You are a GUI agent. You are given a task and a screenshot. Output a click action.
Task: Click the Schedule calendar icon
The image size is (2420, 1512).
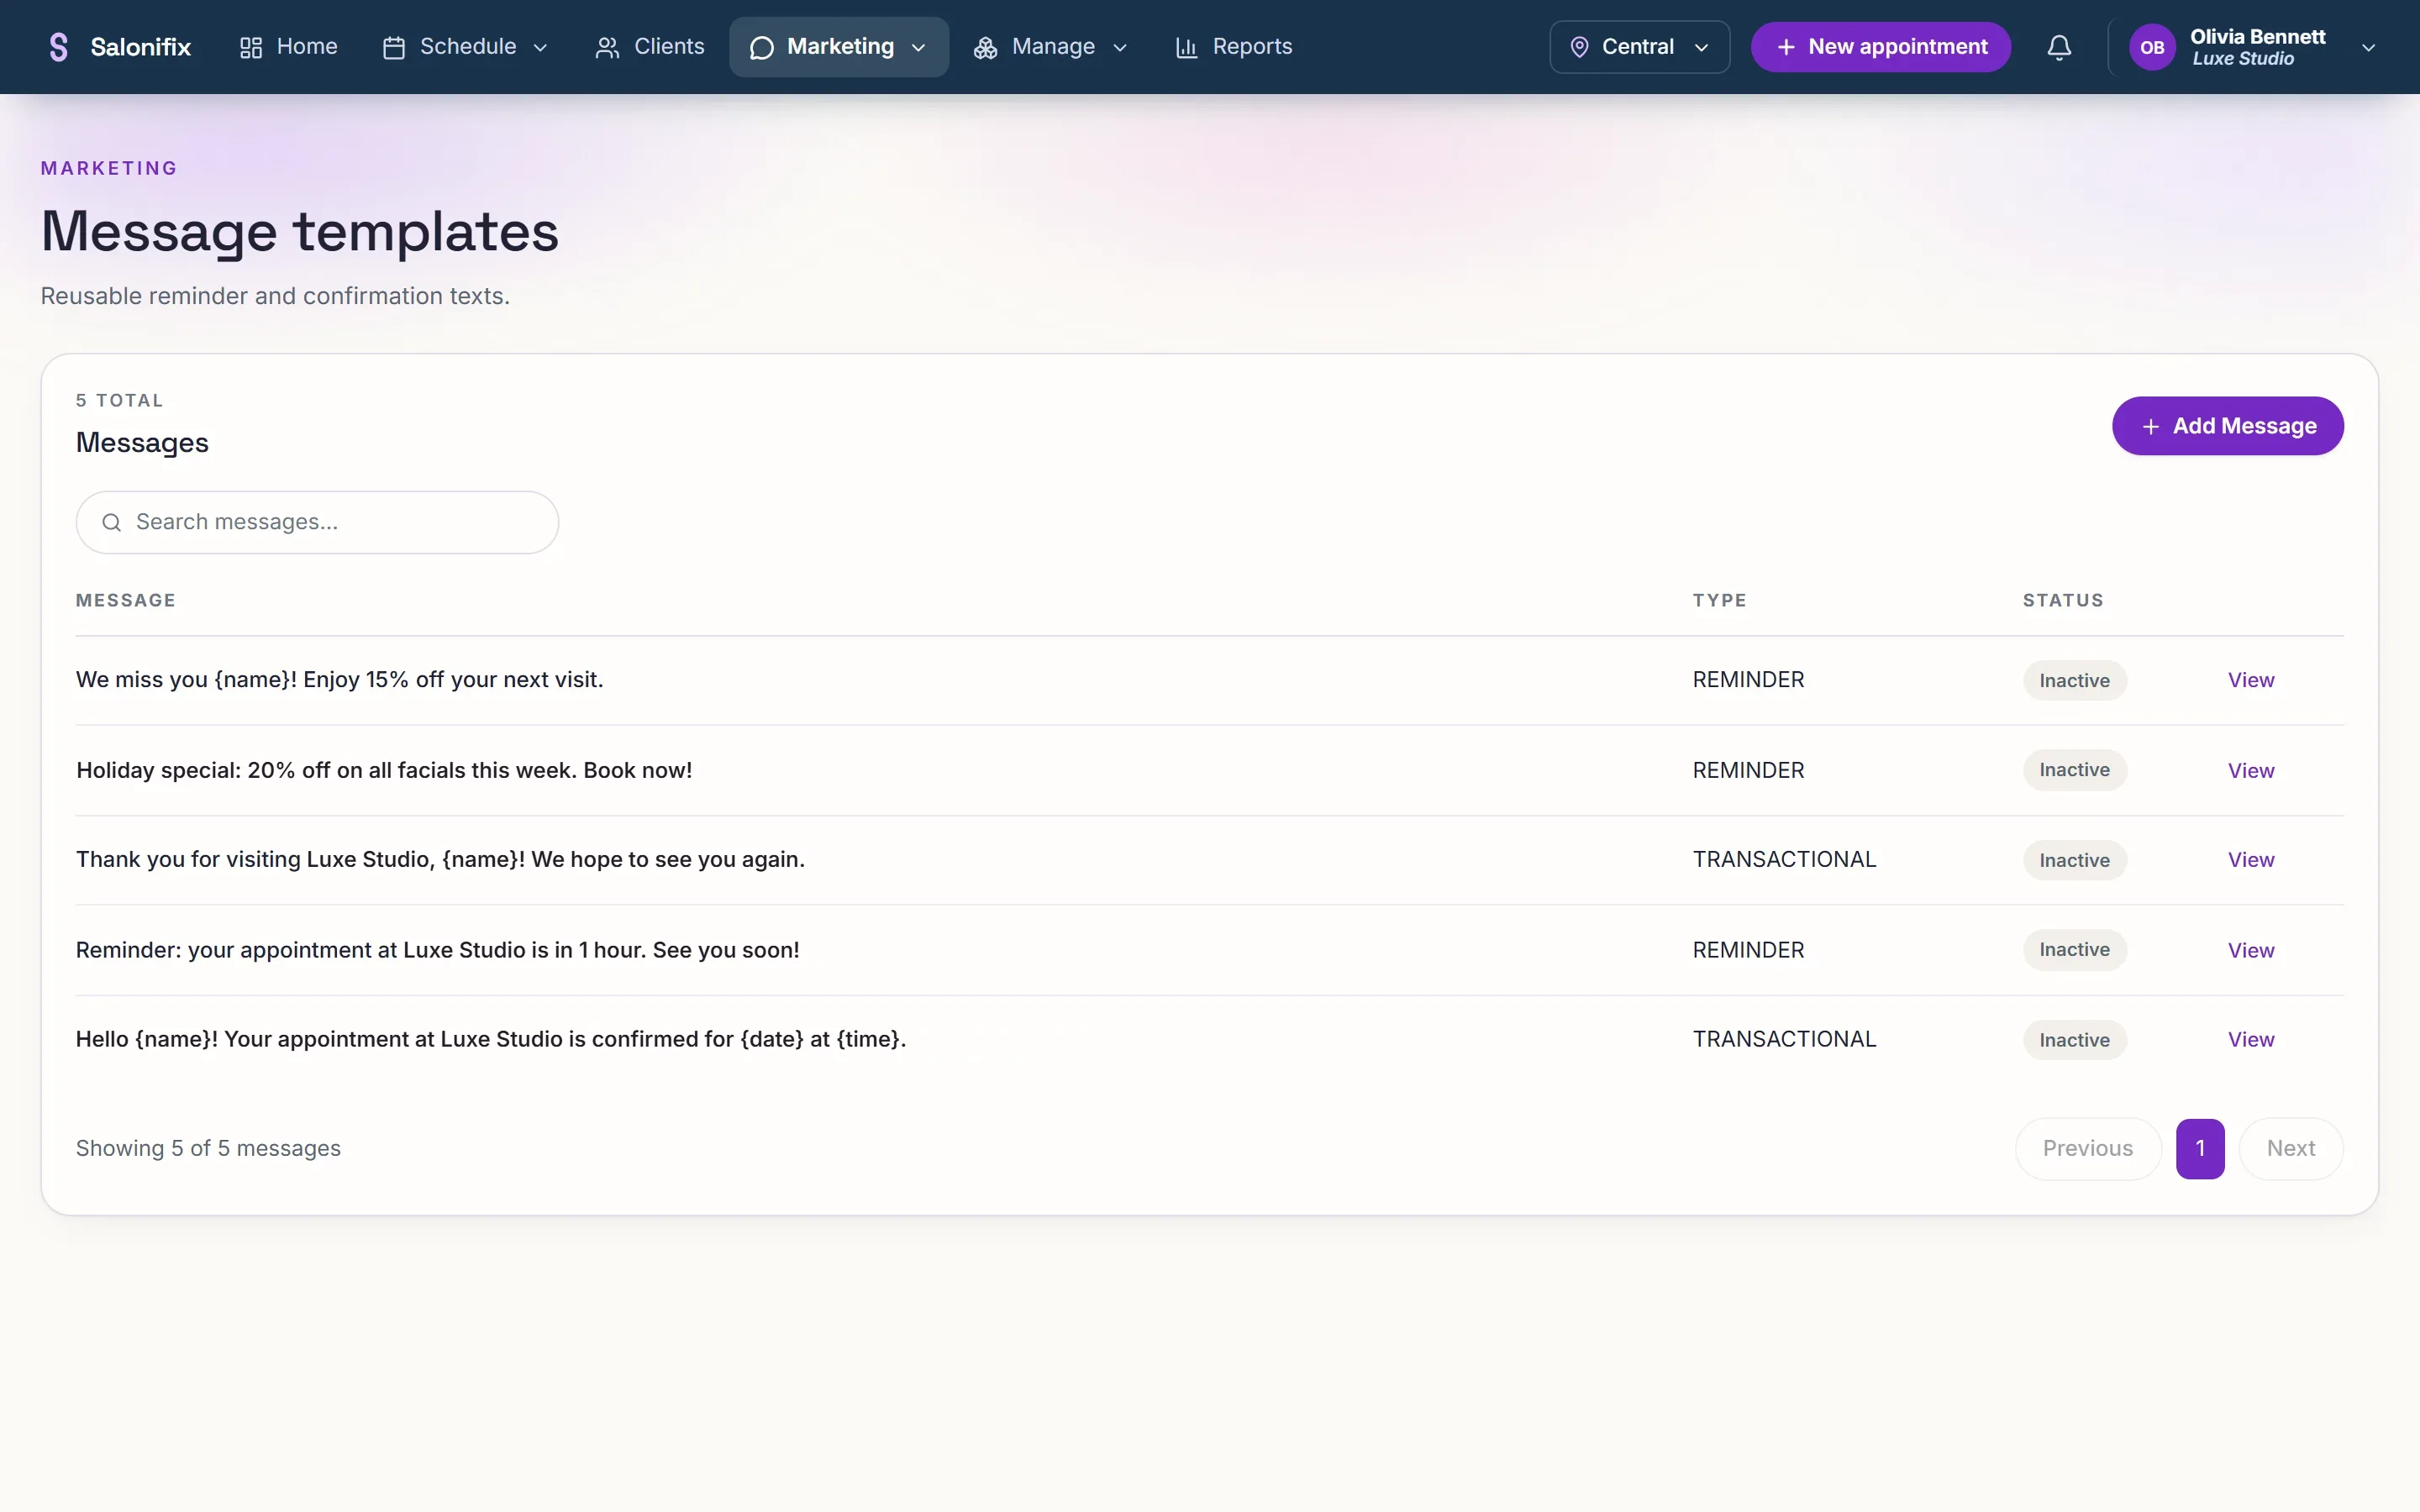click(x=394, y=47)
